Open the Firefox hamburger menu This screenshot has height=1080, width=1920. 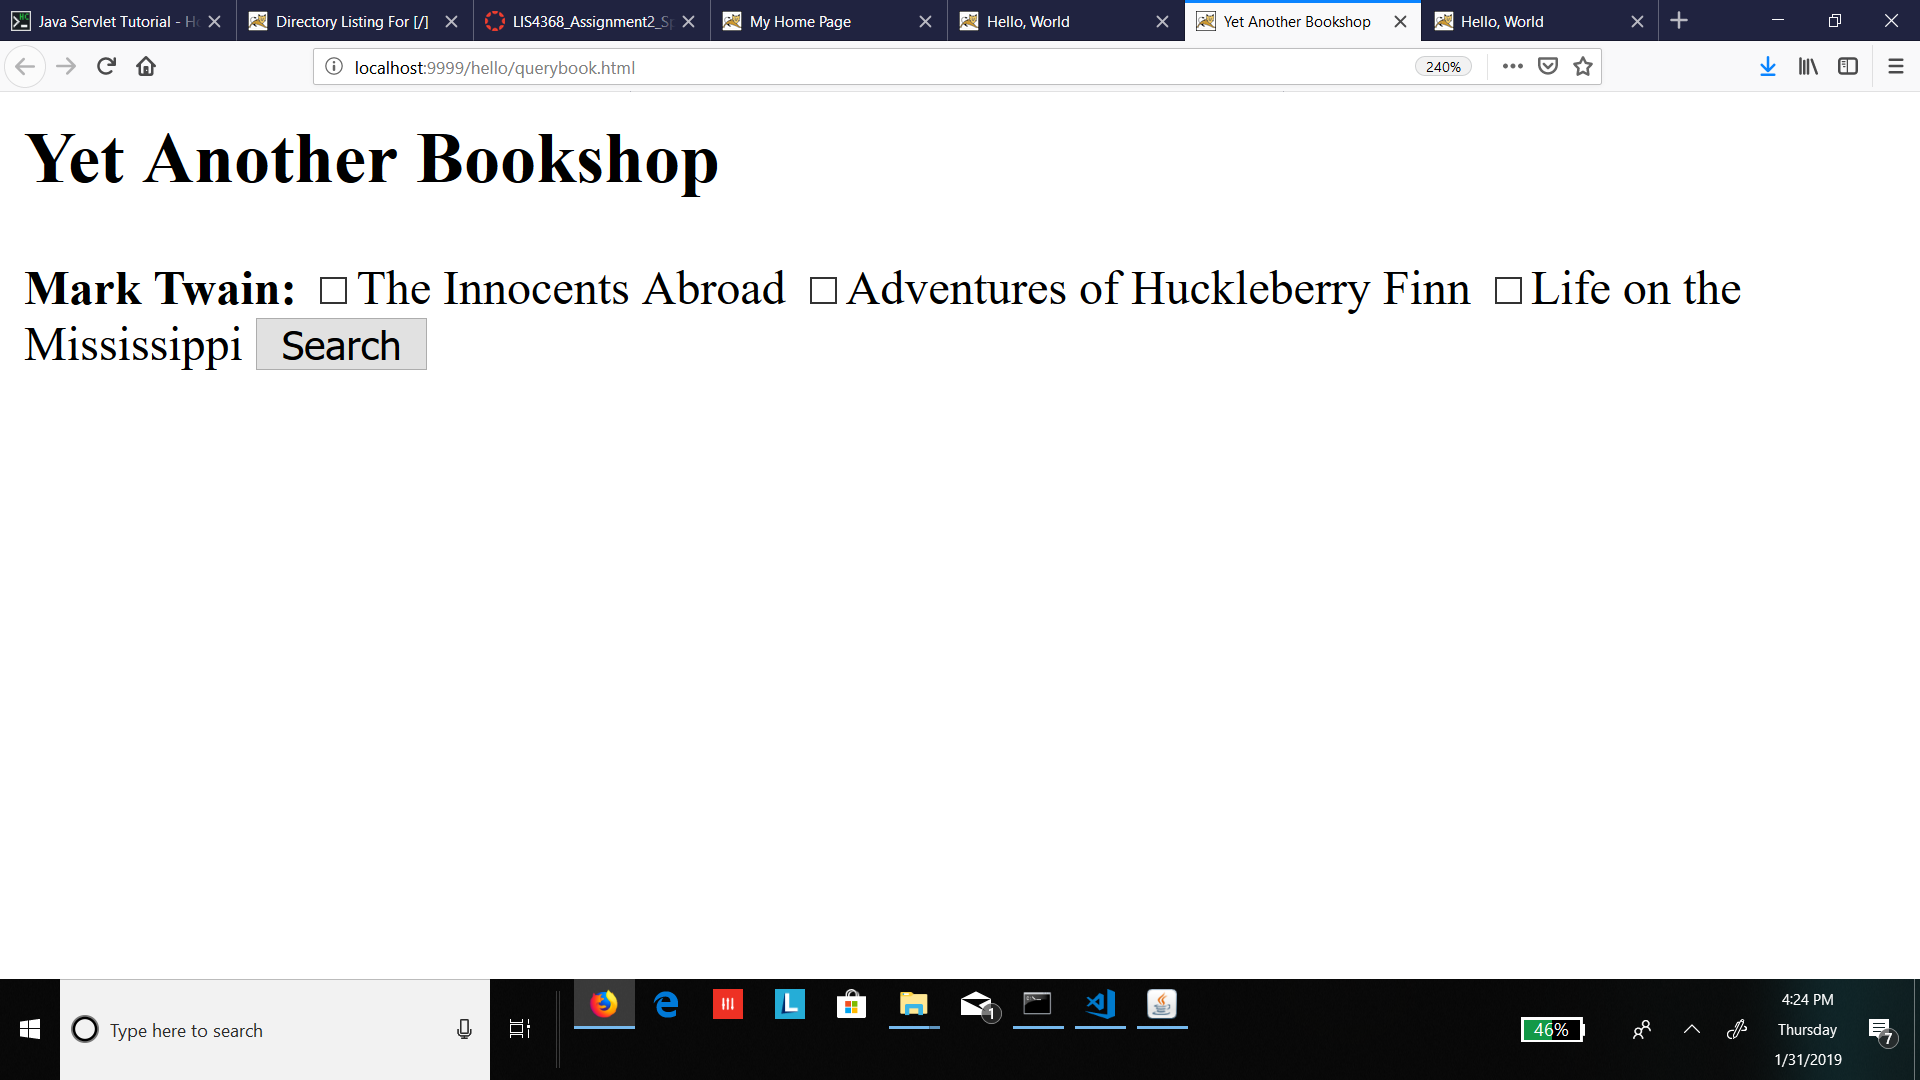tap(1895, 67)
